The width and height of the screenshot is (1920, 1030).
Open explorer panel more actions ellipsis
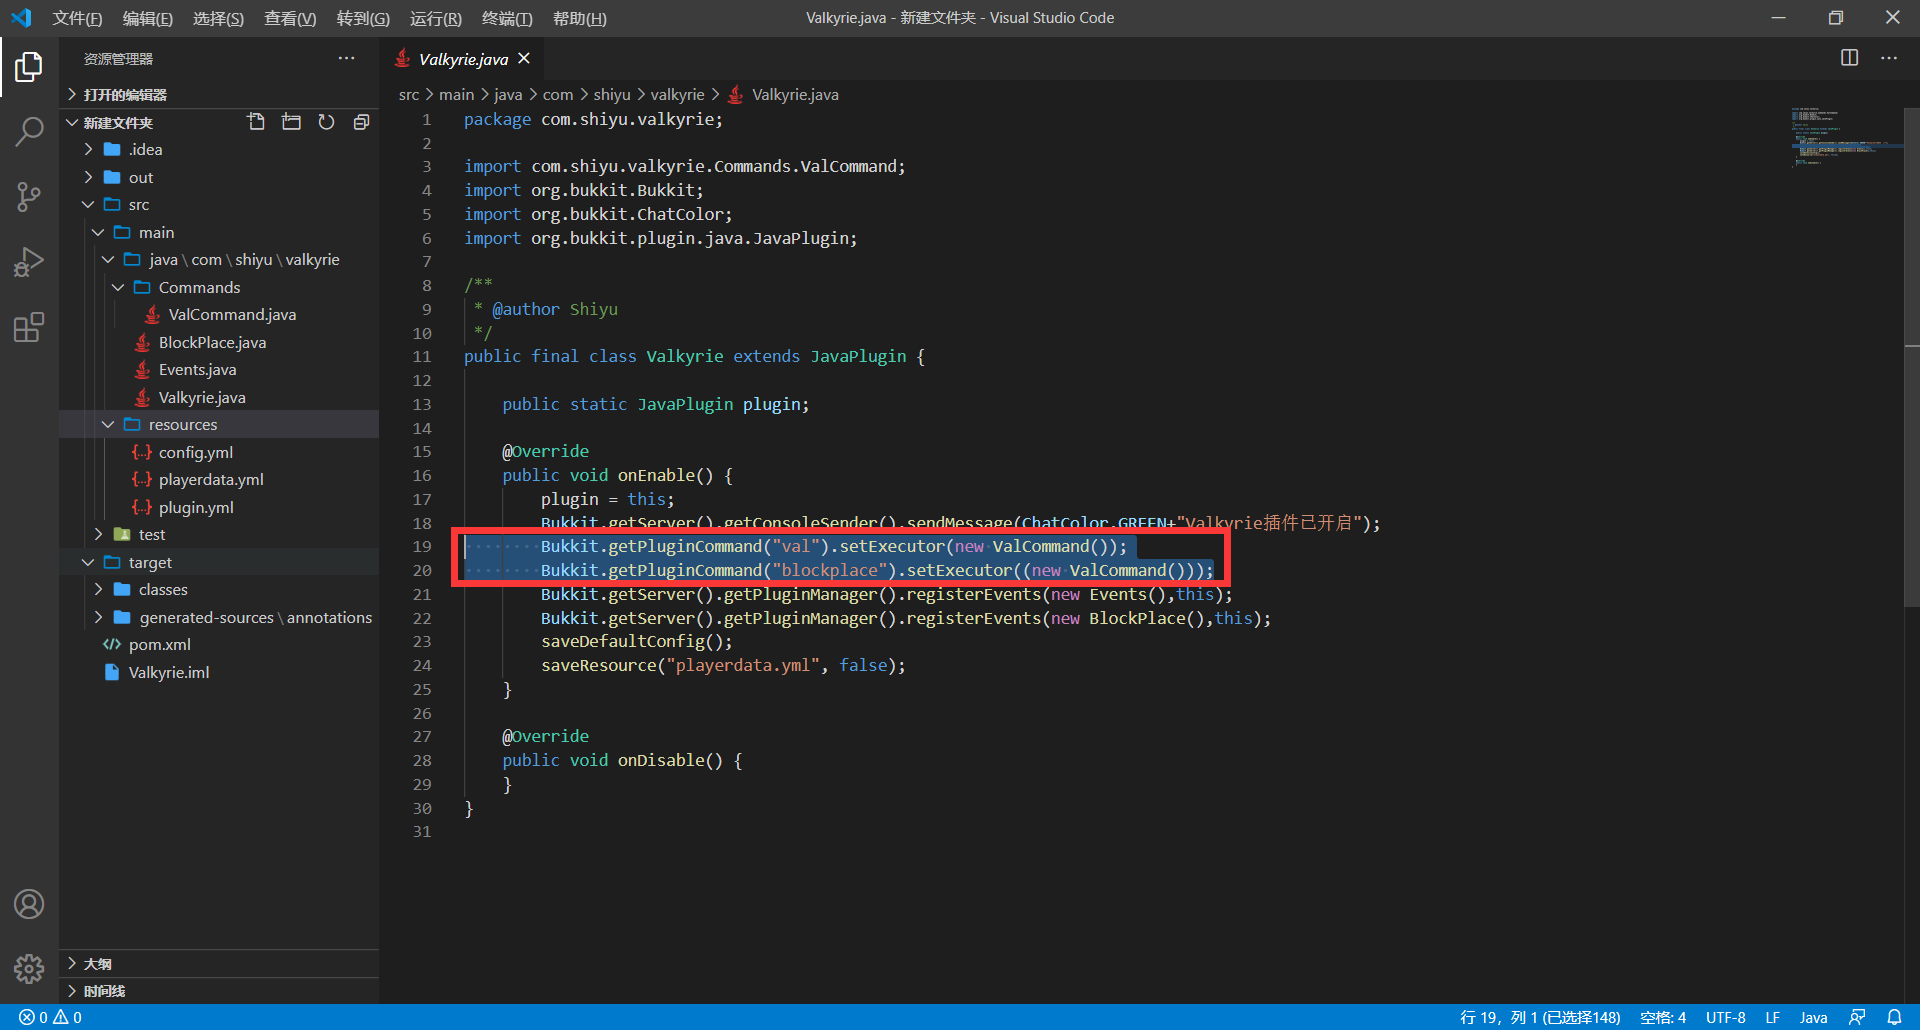[346, 58]
